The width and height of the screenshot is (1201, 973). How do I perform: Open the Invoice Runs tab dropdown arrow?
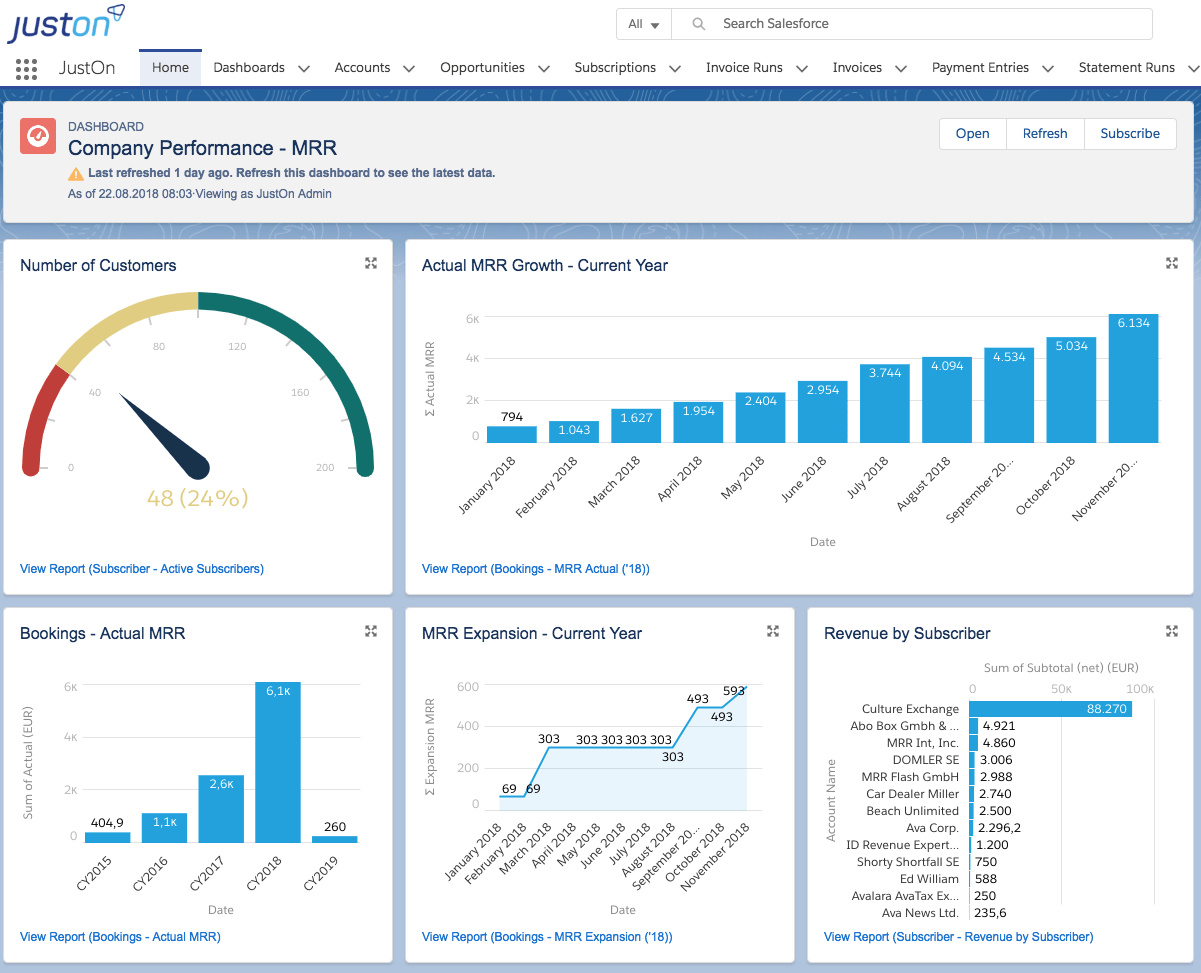tap(802, 69)
